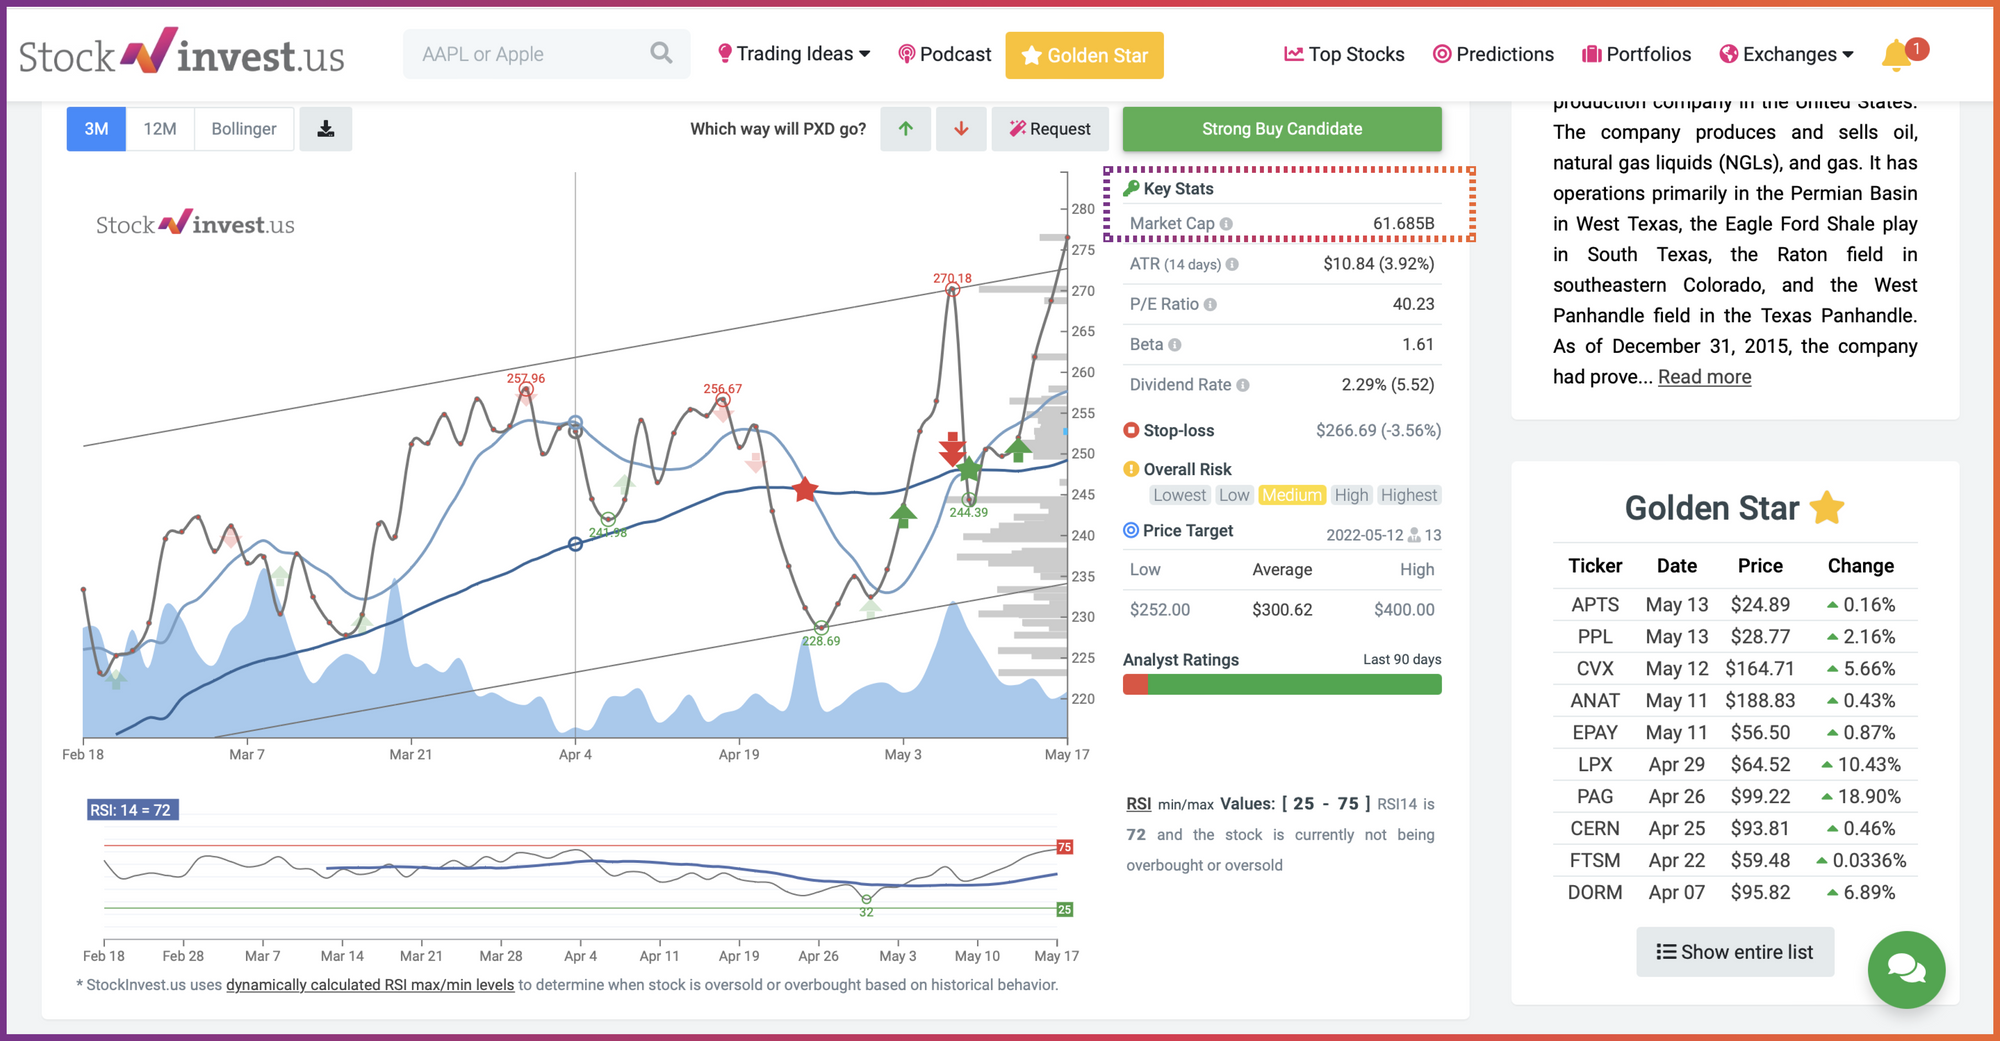
Task: Click the Price Target icon
Action: [1131, 530]
